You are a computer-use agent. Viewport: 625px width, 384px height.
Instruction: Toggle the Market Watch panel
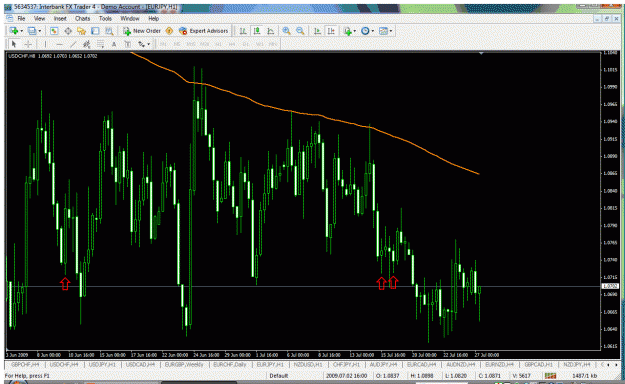54,31
